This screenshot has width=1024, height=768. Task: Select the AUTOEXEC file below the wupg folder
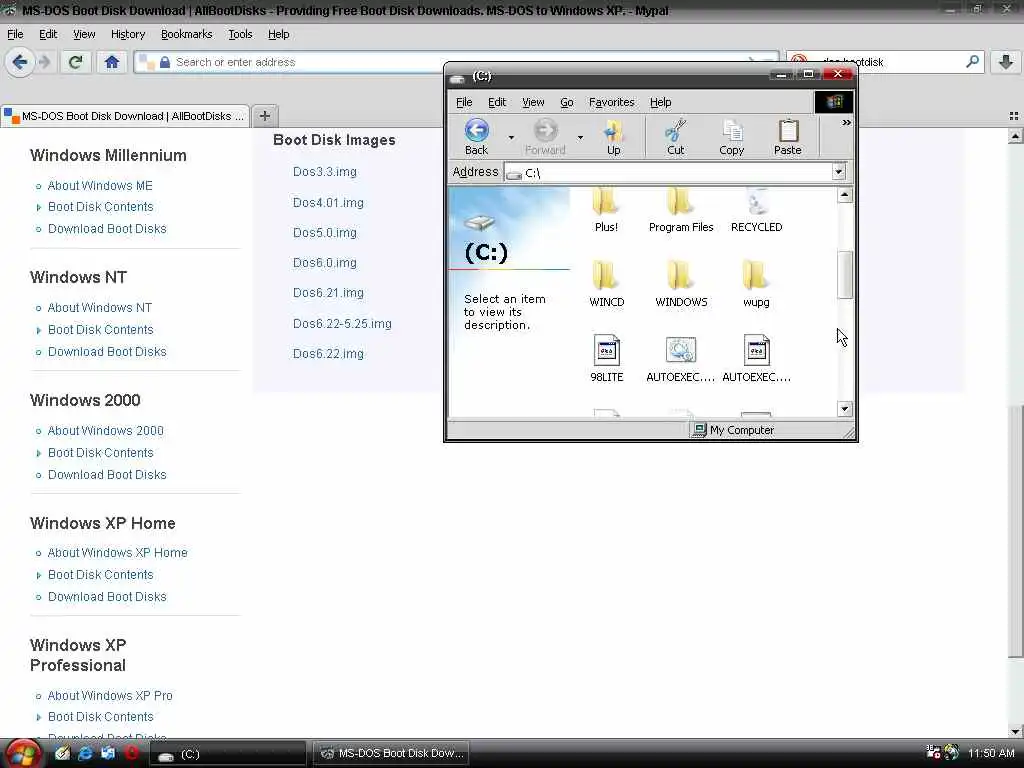(x=756, y=359)
